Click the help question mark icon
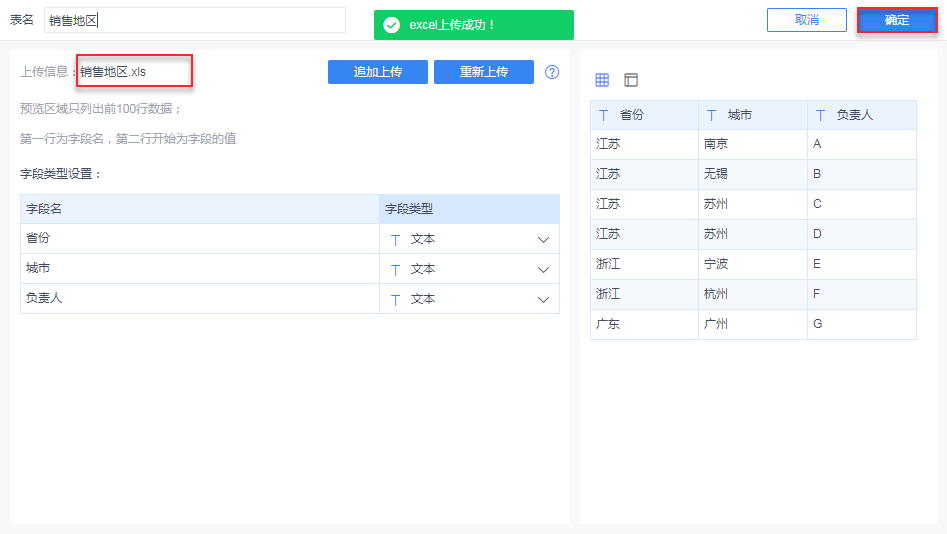 (552, 72)
